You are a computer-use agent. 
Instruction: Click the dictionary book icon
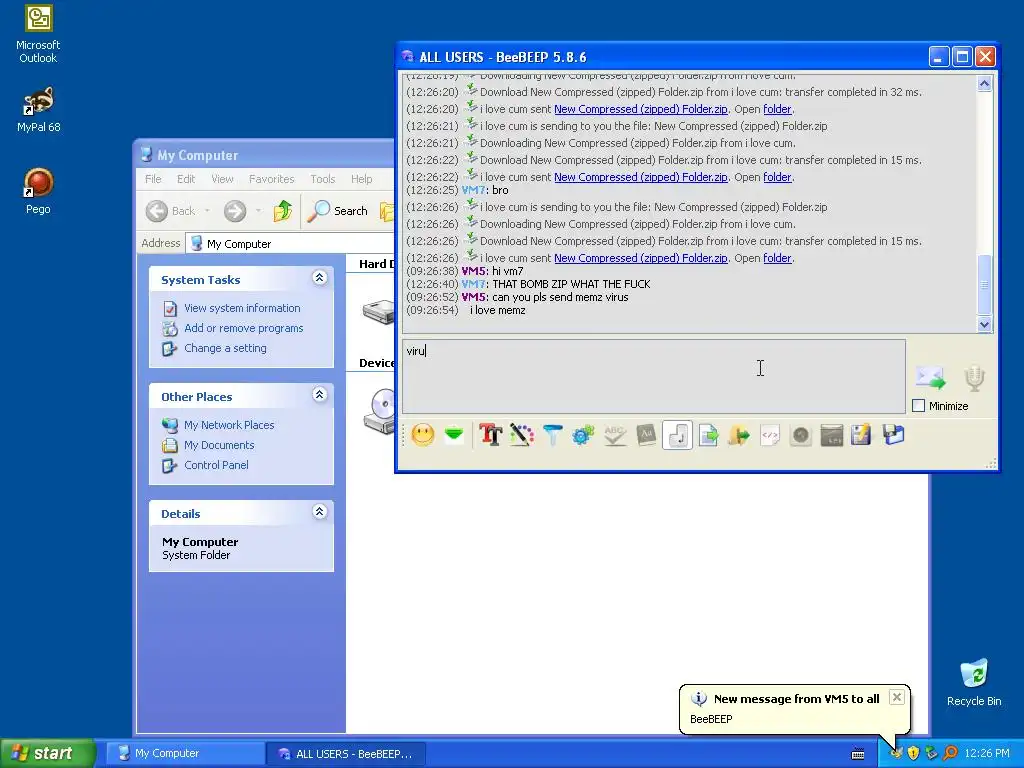point(646,435)
